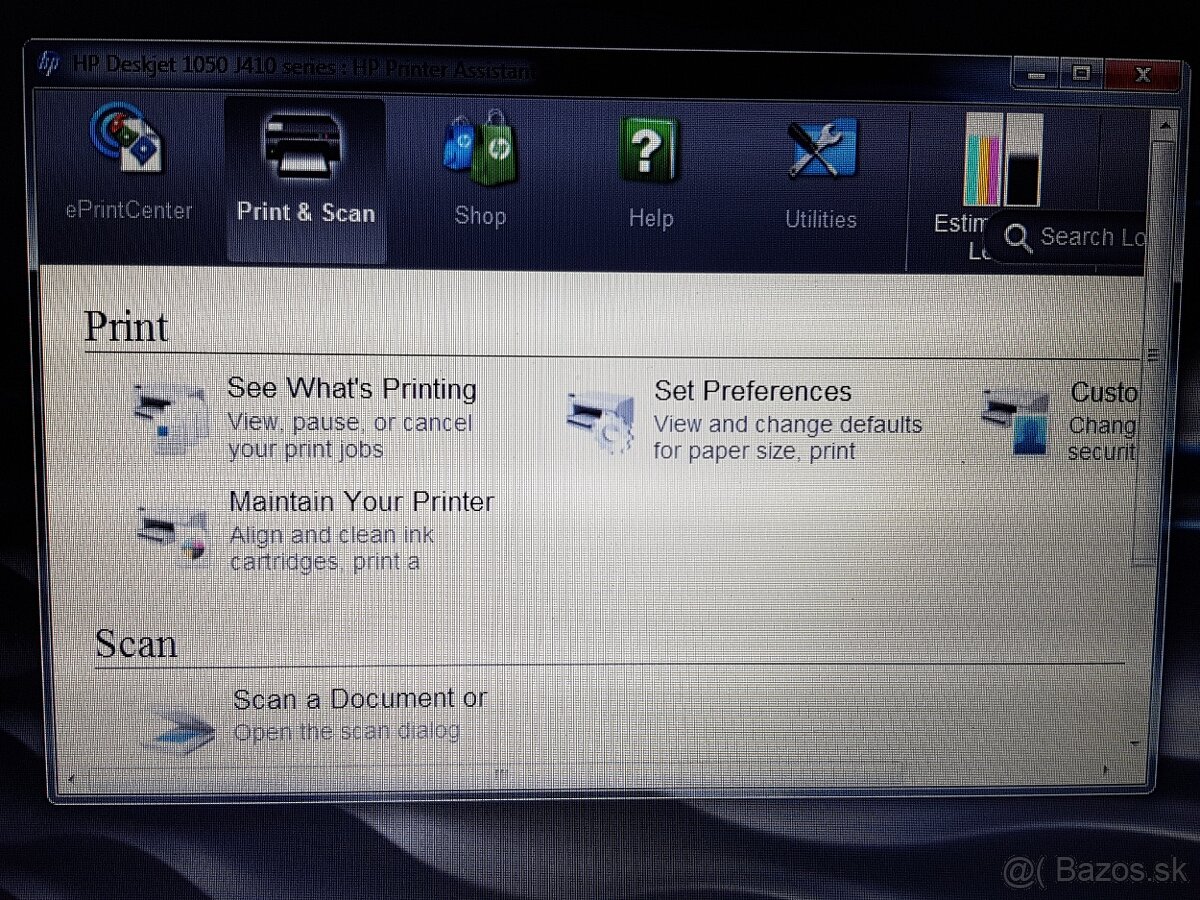Open Help via the question mark icon

point(650,150)
